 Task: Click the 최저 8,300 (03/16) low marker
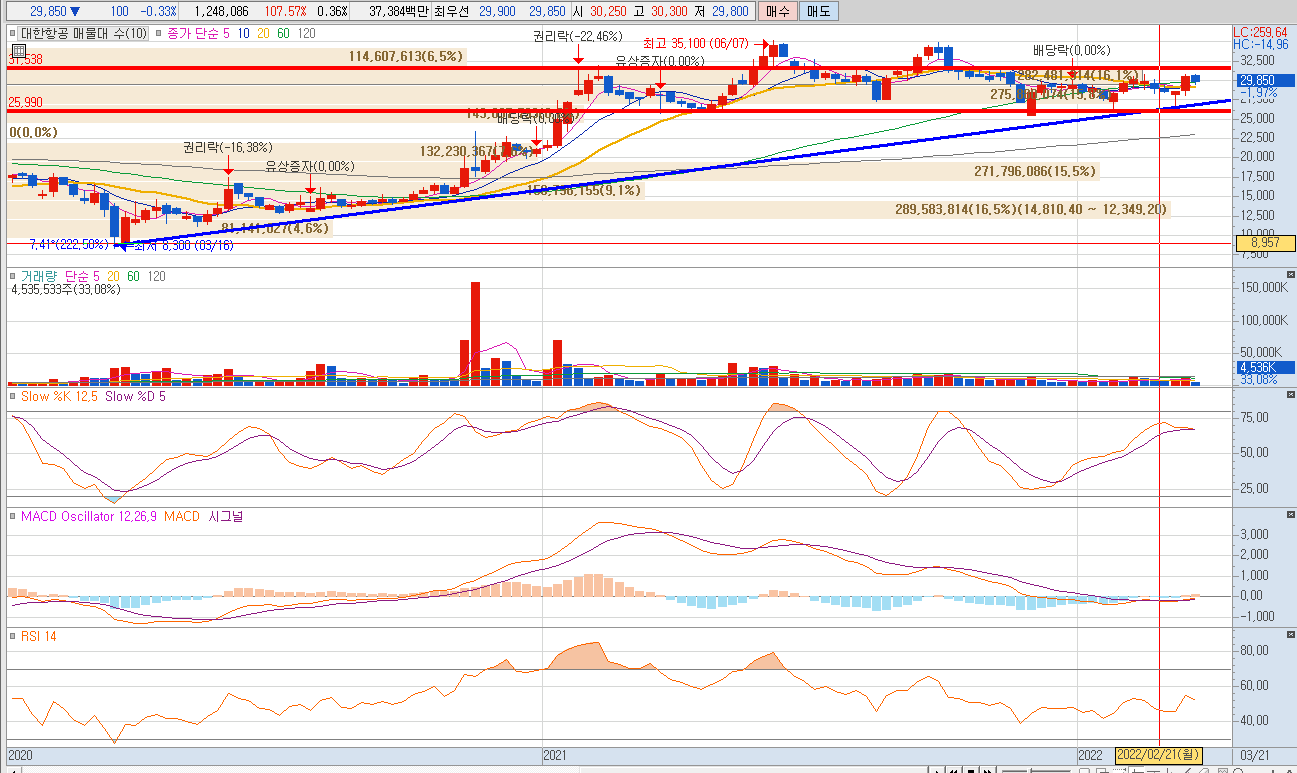[182, 244]
